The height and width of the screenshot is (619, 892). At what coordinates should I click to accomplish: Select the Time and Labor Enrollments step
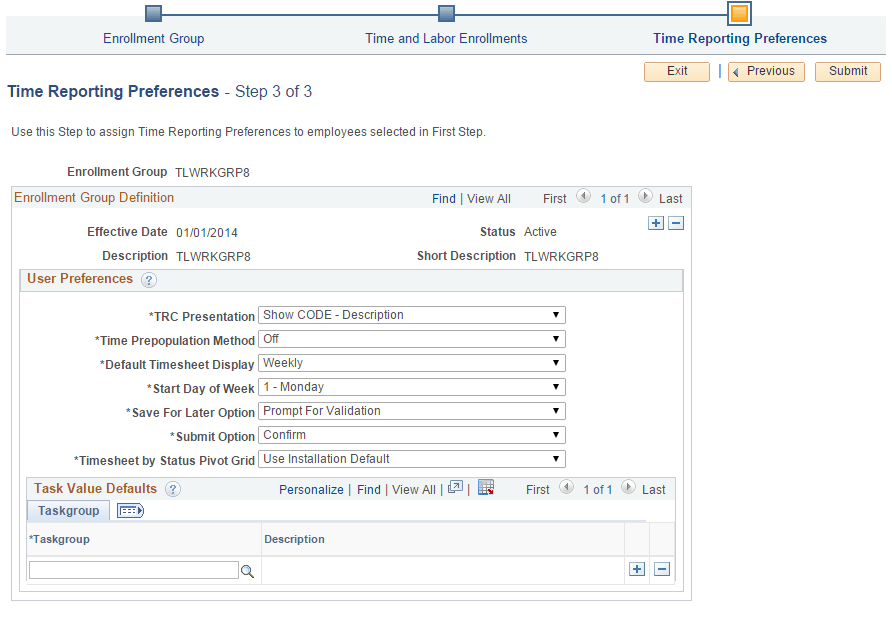(x=445, y=14)
